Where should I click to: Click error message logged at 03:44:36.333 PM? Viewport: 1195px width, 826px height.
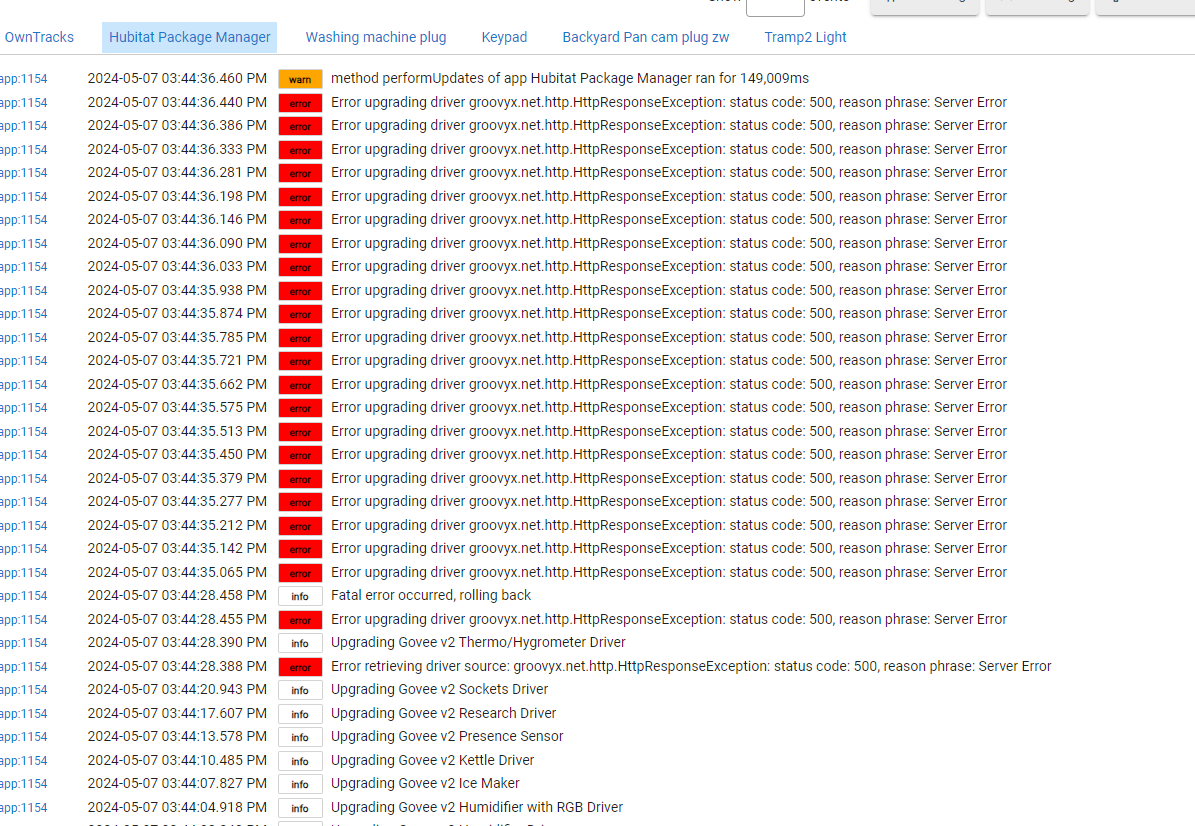click(x=668, y=149)
